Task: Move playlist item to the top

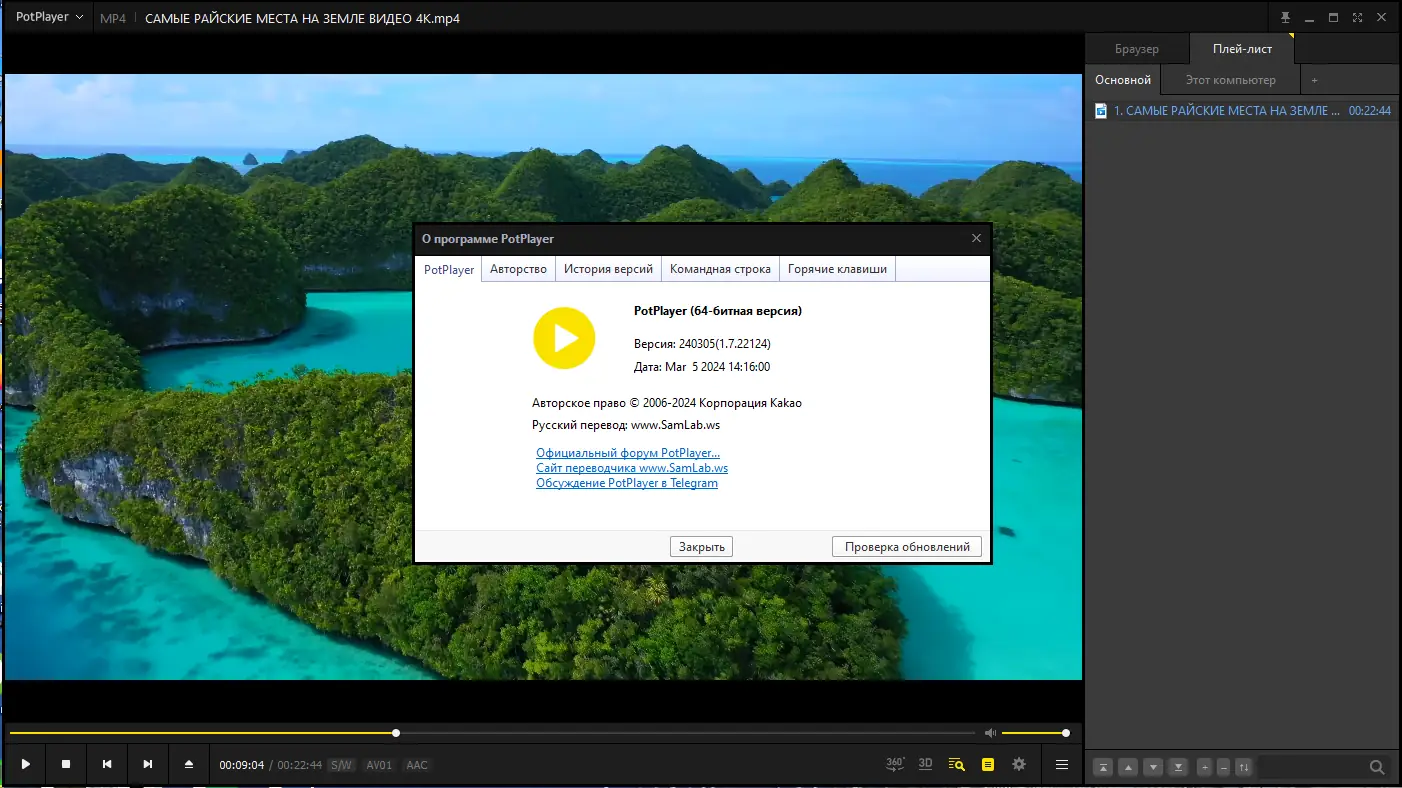Action: coord(1103,767)
